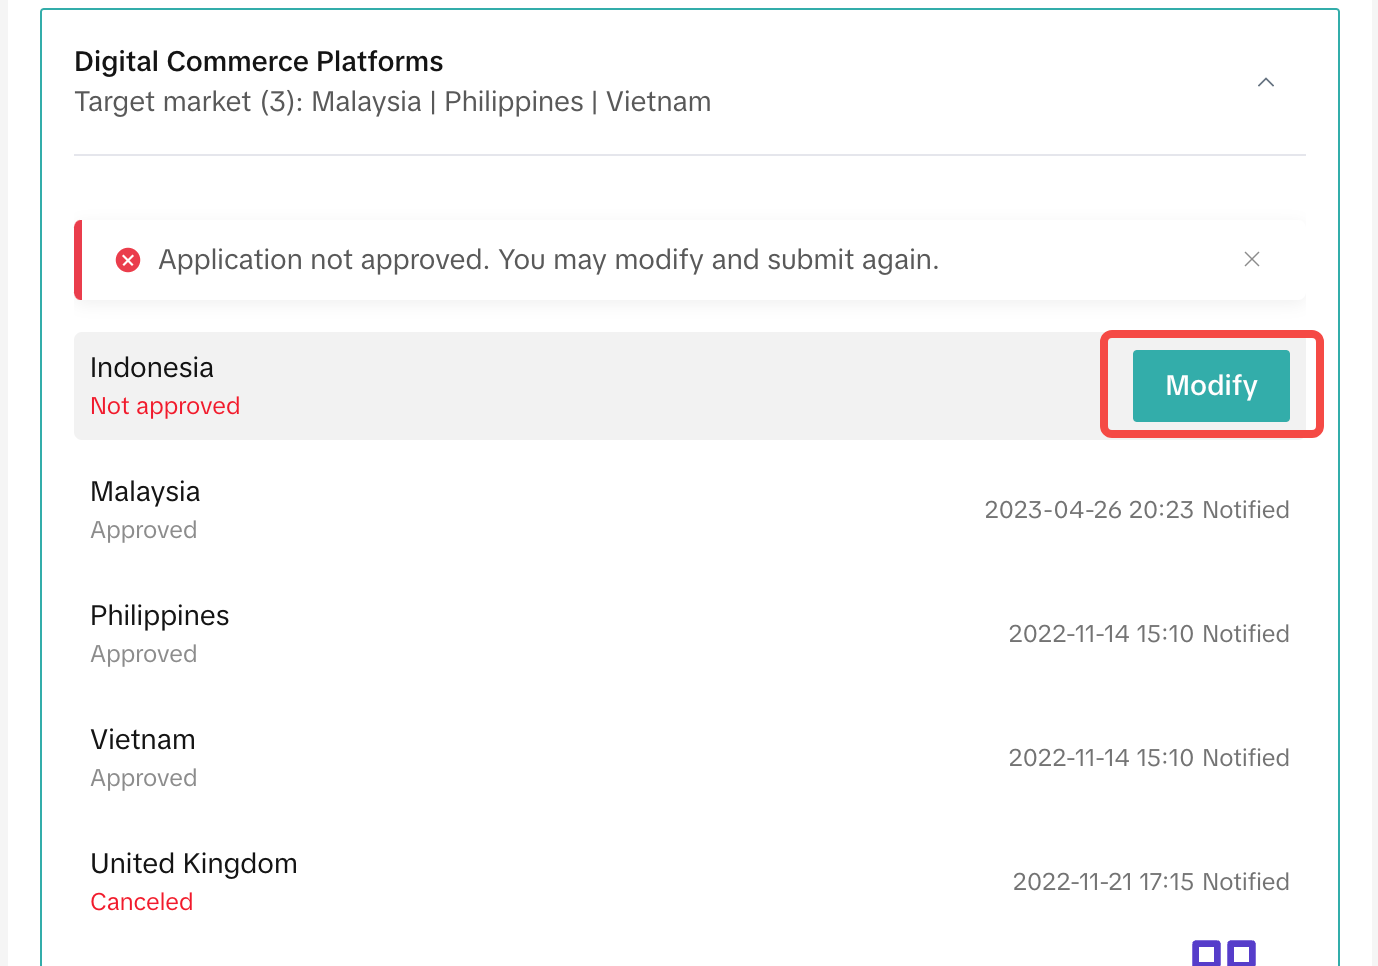
Task: Click the Digital Commerce Platforms heading
Action: point(259,62)
